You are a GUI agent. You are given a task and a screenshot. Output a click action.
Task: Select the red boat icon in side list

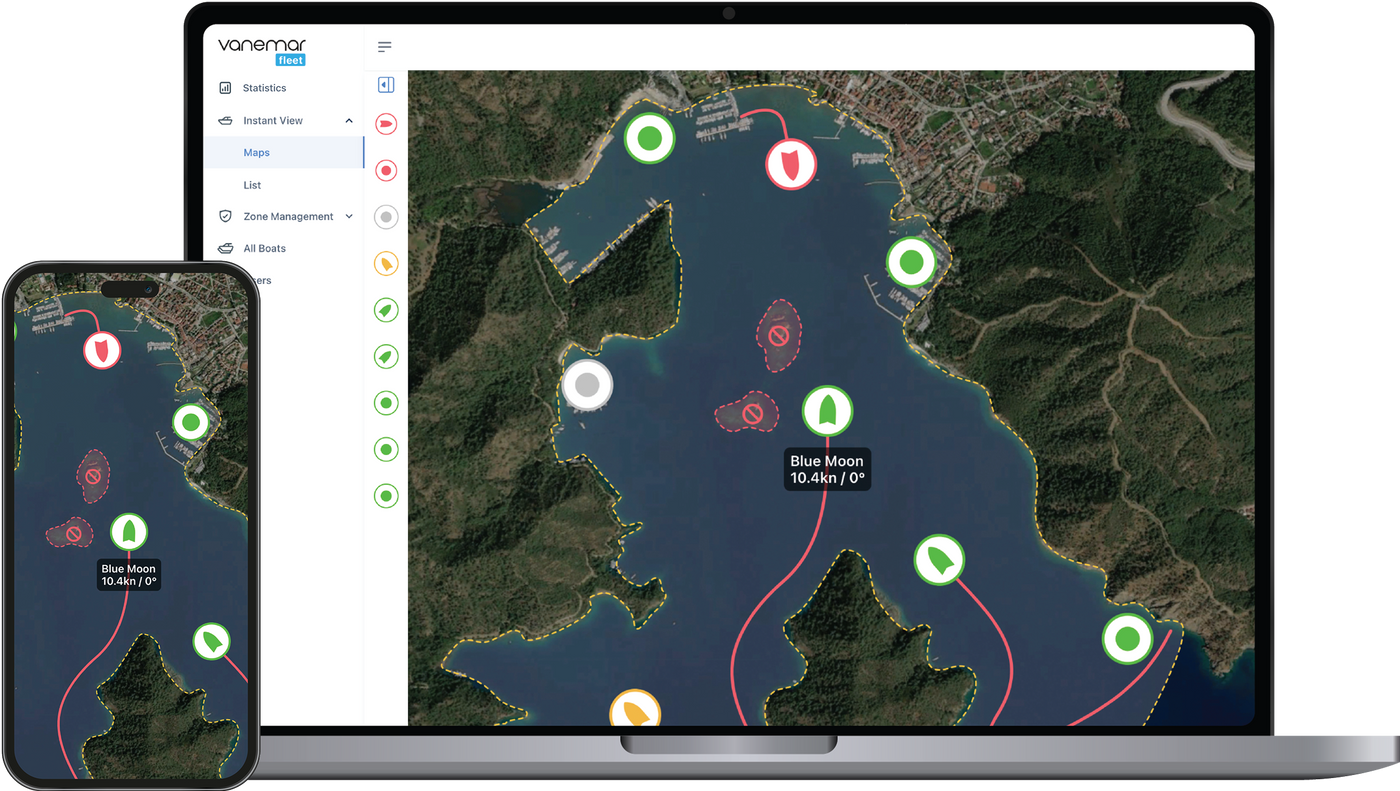pyautogui.click(x=386, y=124)
